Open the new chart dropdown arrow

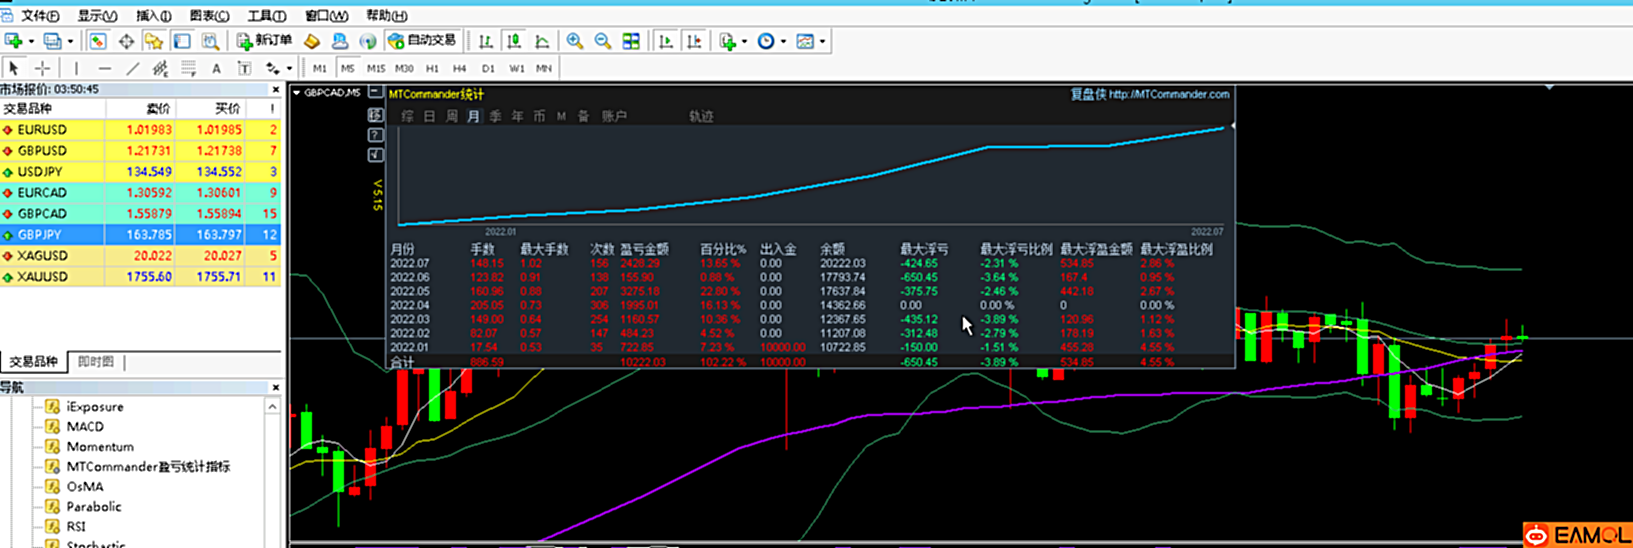[31, 42]
